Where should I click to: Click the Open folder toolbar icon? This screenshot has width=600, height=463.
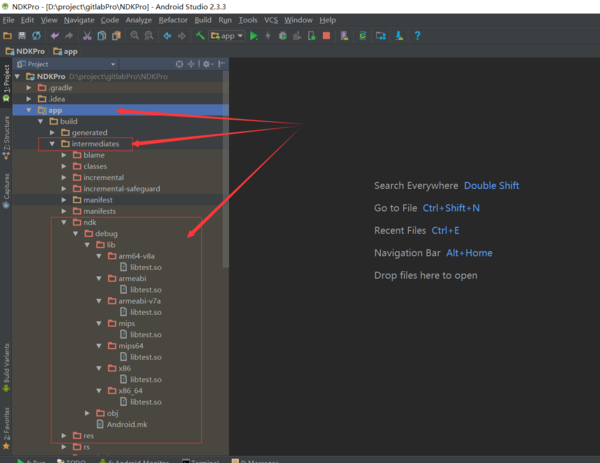(x=7, y=36)
